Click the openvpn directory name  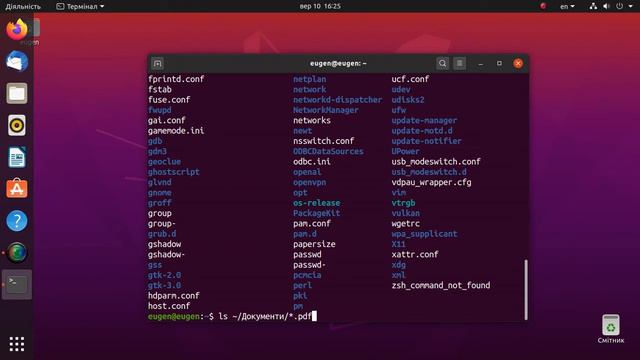point(310,182)
